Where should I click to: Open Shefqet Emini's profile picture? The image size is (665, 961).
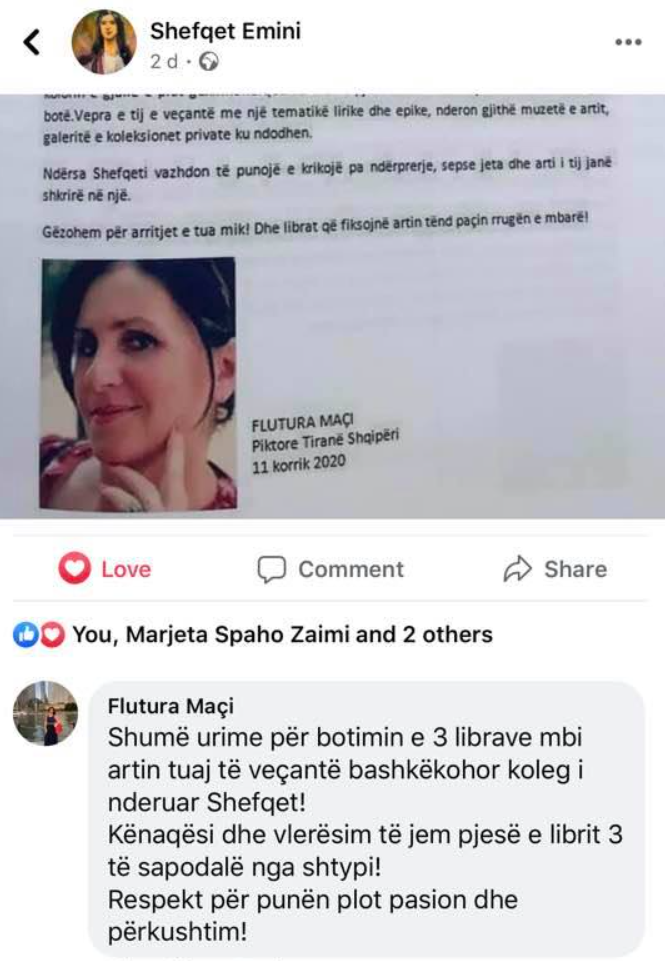104,42
